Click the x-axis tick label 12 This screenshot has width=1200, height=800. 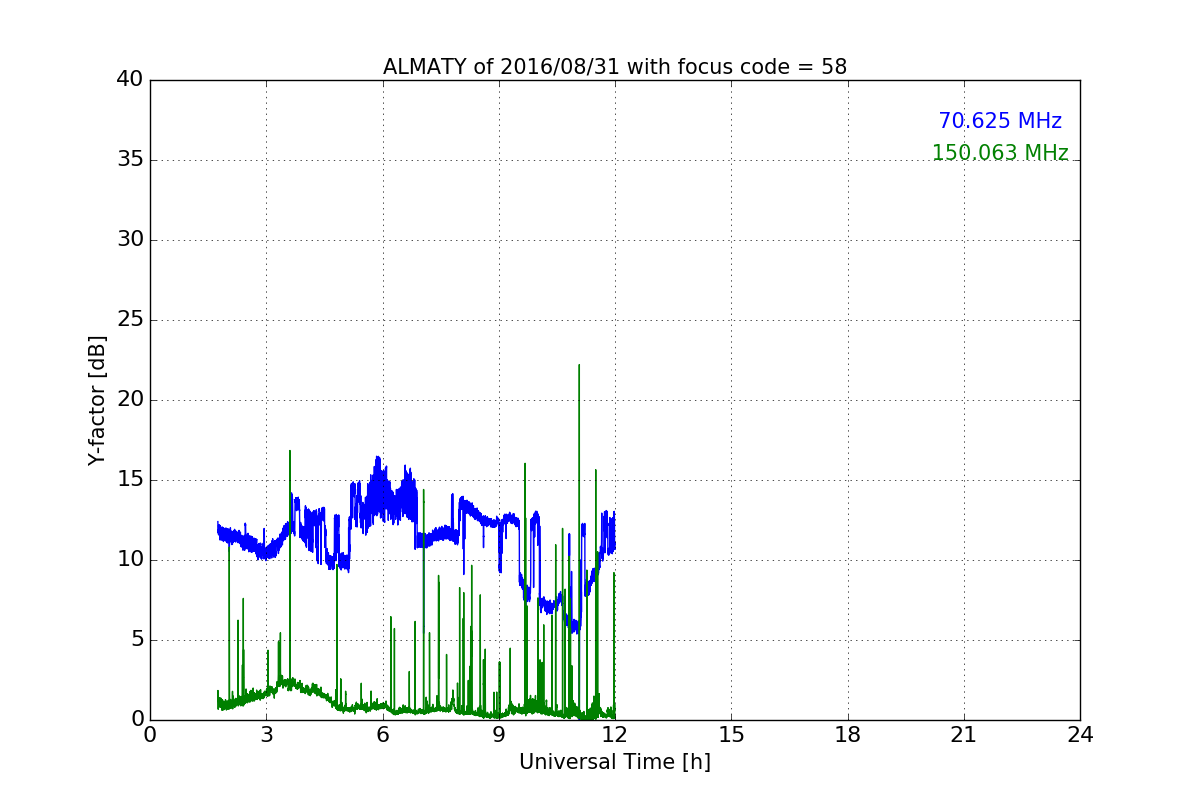click(x=615, y=735)
